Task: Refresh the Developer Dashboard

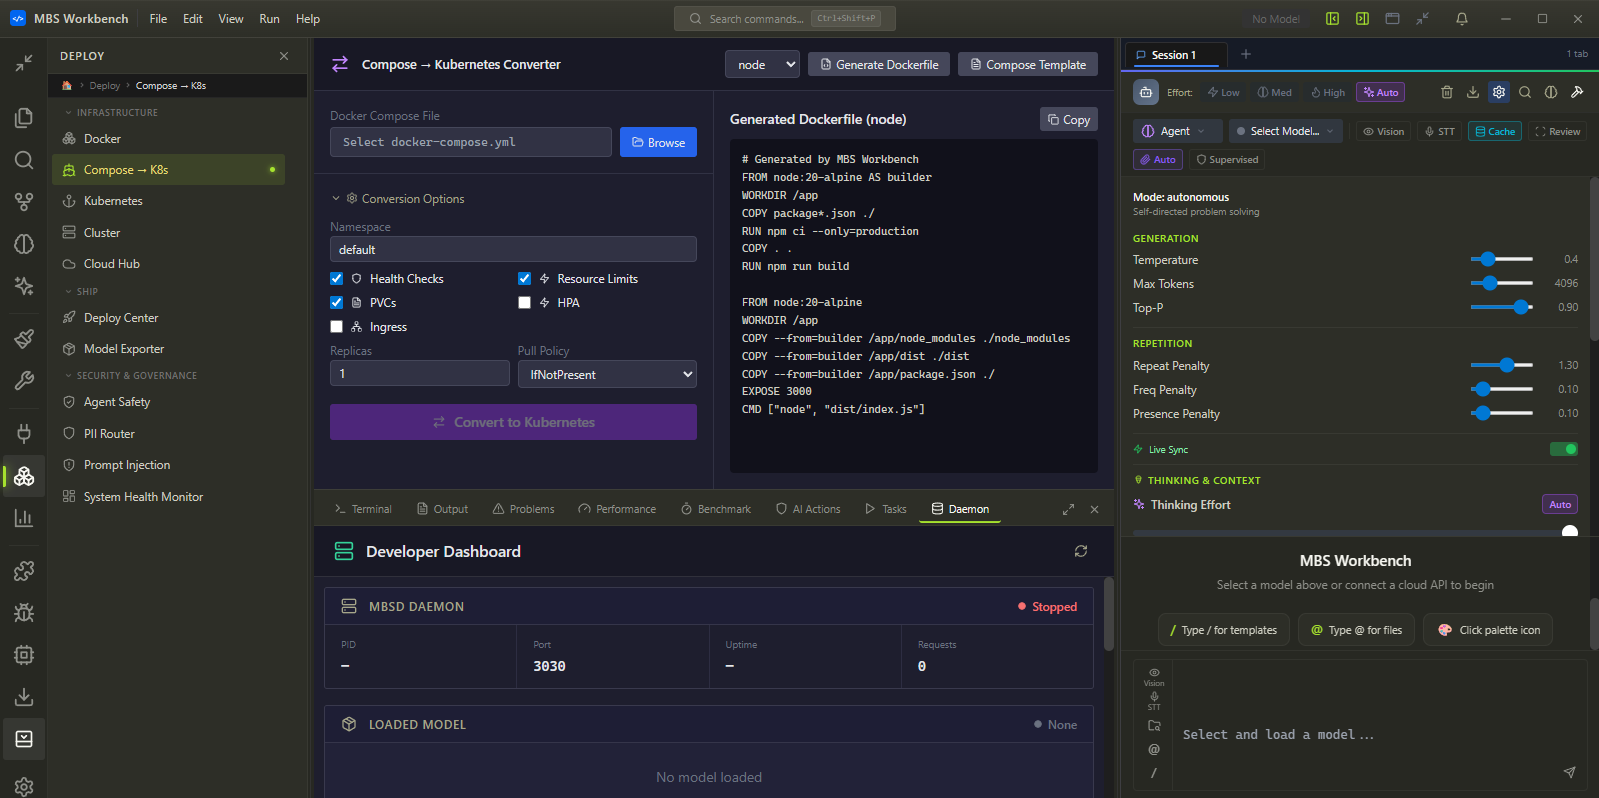Action: click(1080, 551)
